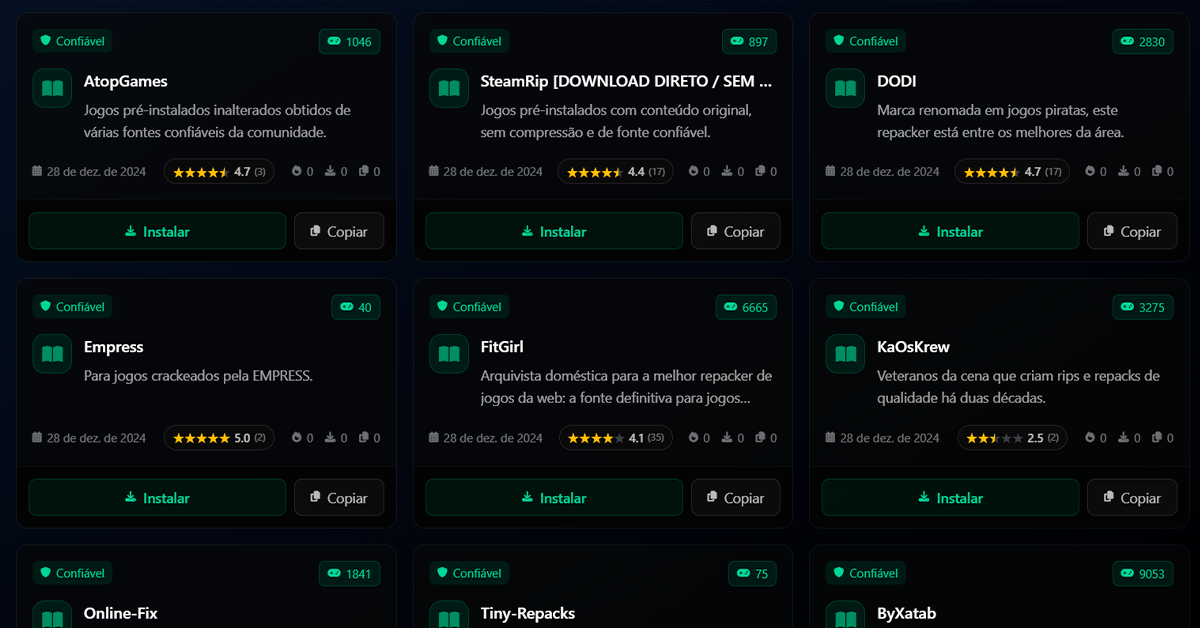Click the games count badge showing 6665
This screenshot has height=628, width=1200.
(x=746, y=307)
